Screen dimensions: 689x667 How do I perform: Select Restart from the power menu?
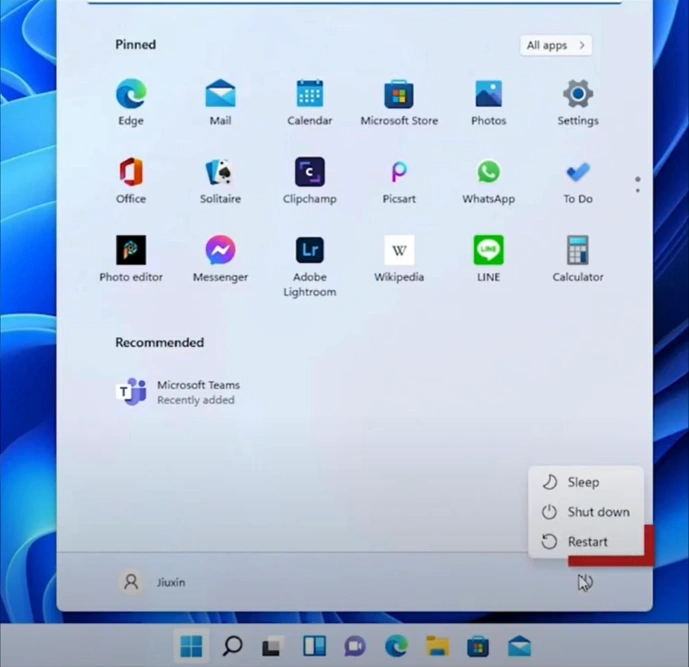[586, 542]
